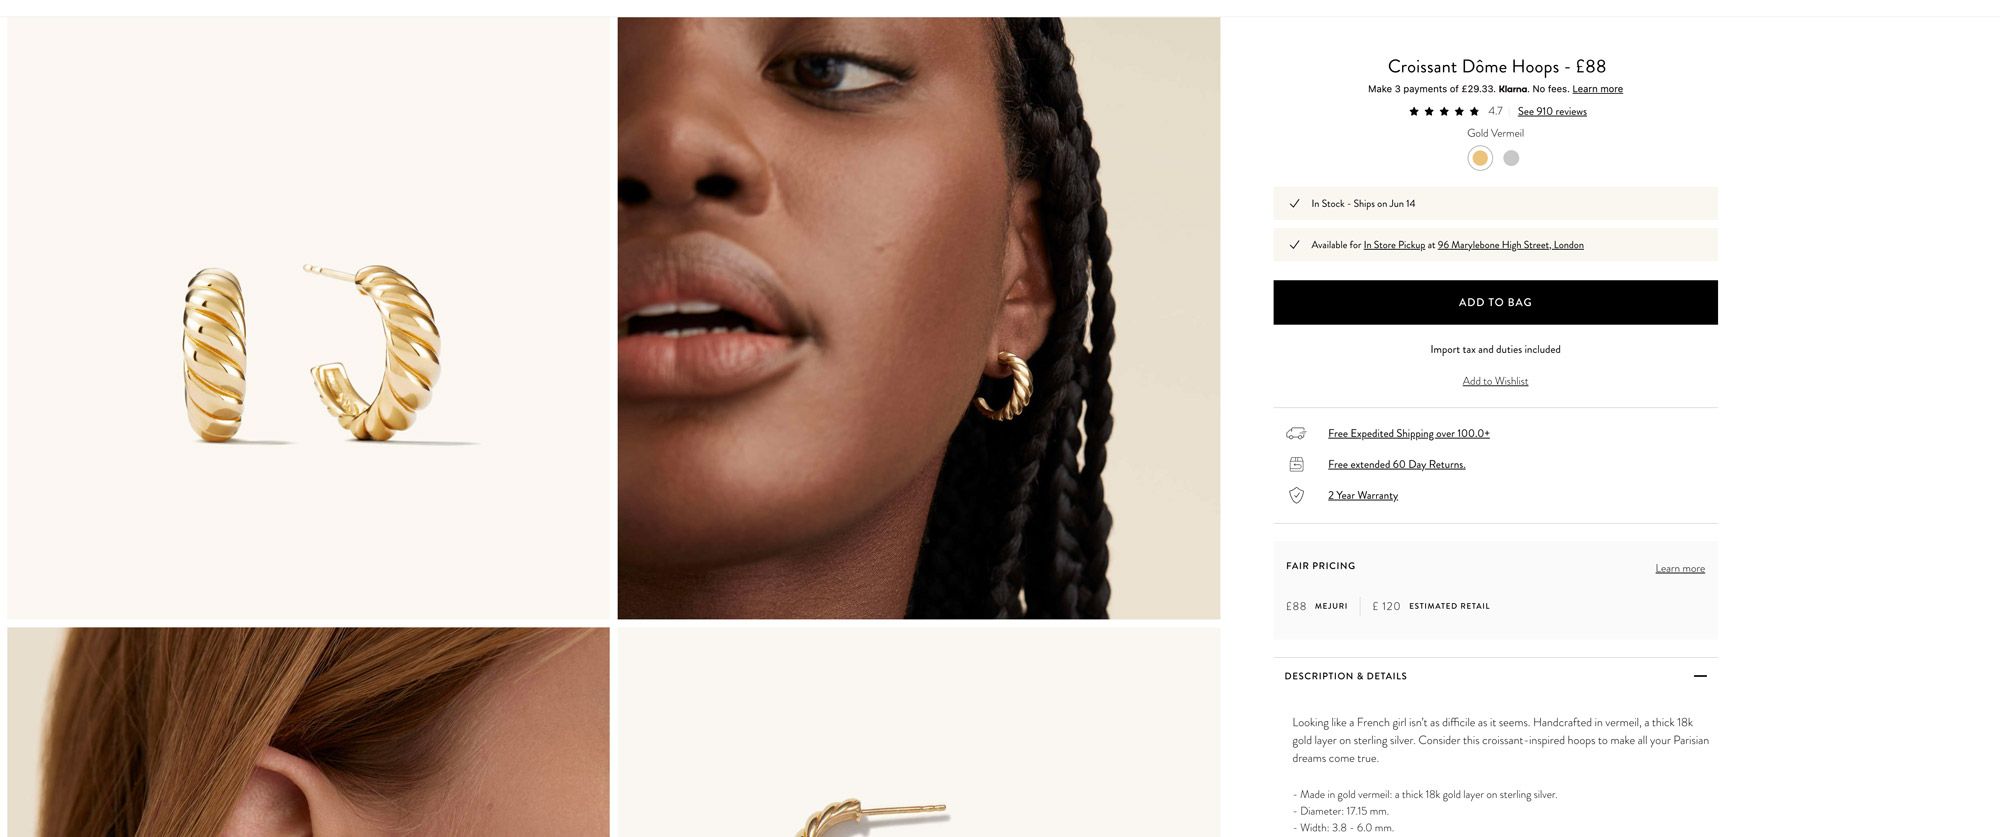Open See 910 reviews link

pyautogui.click(x=1552, y=112)
